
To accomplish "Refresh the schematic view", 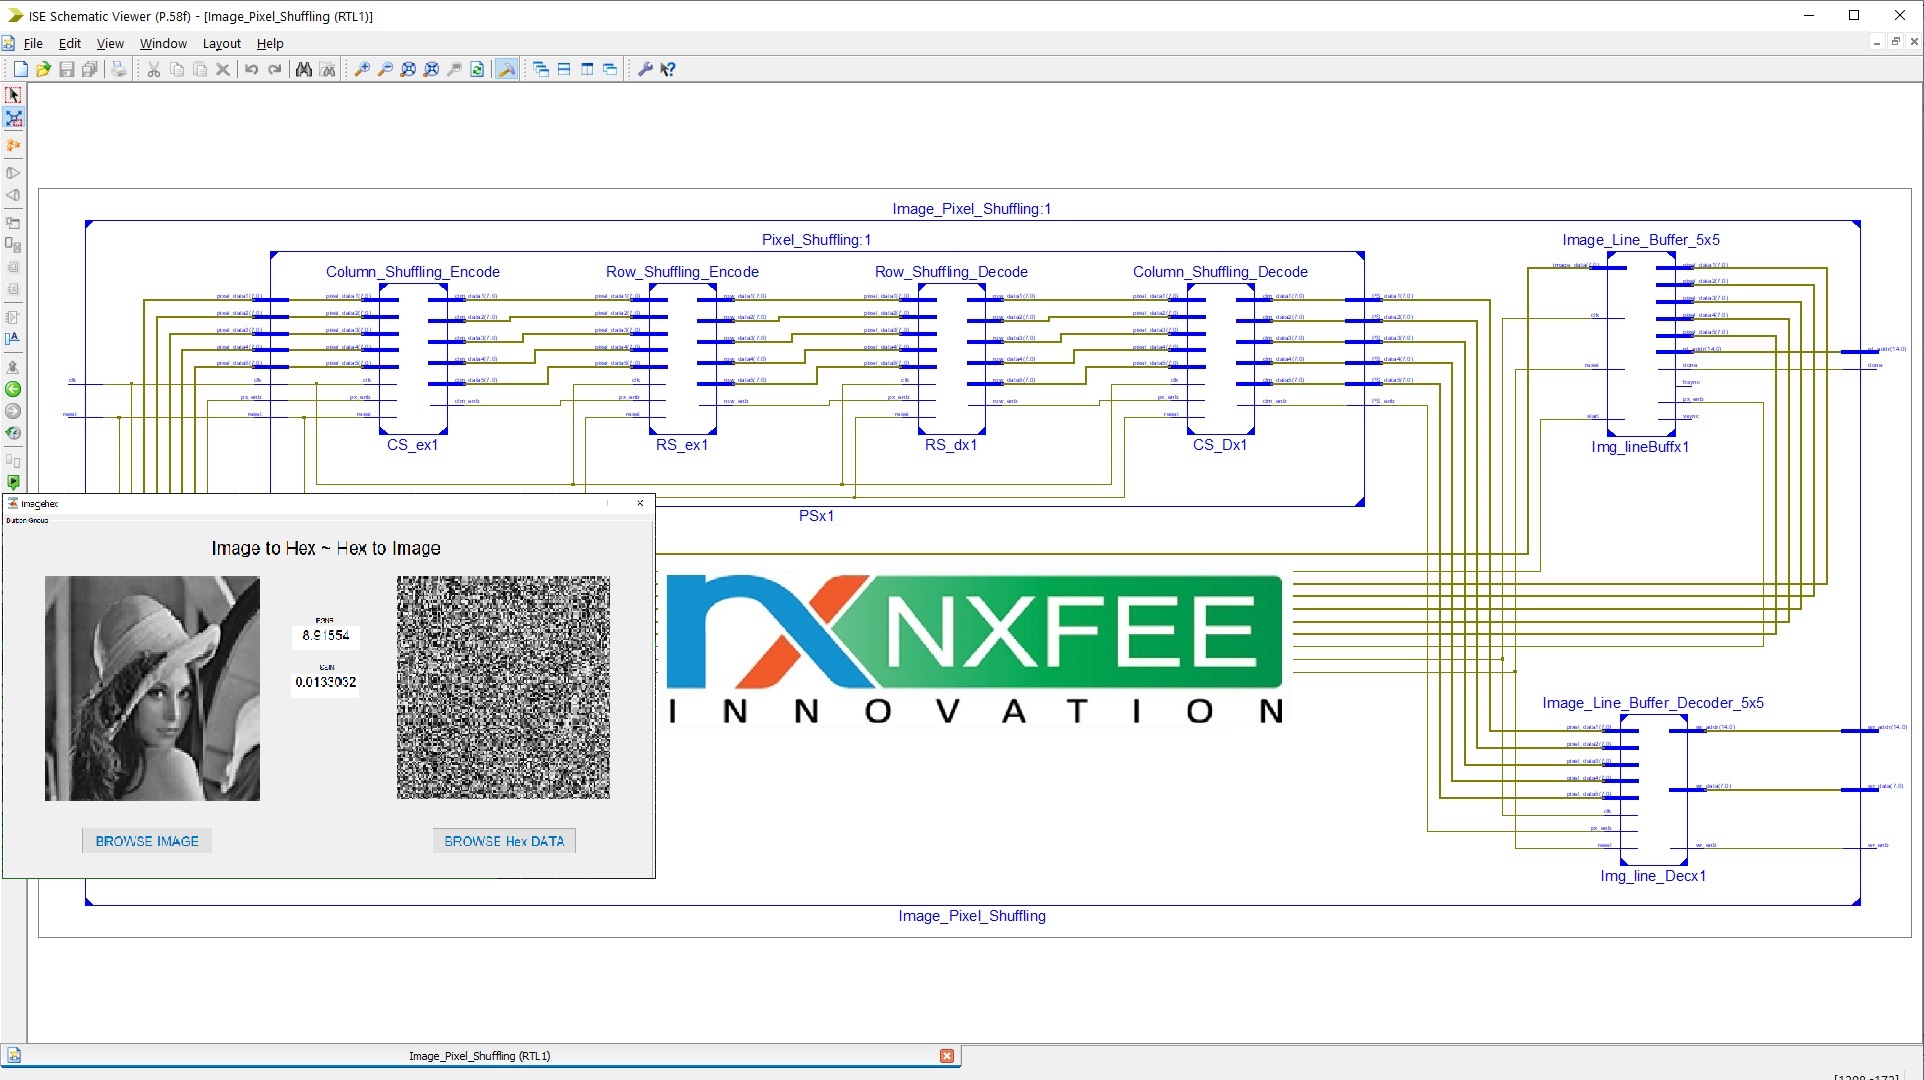I will pos(477,69).
